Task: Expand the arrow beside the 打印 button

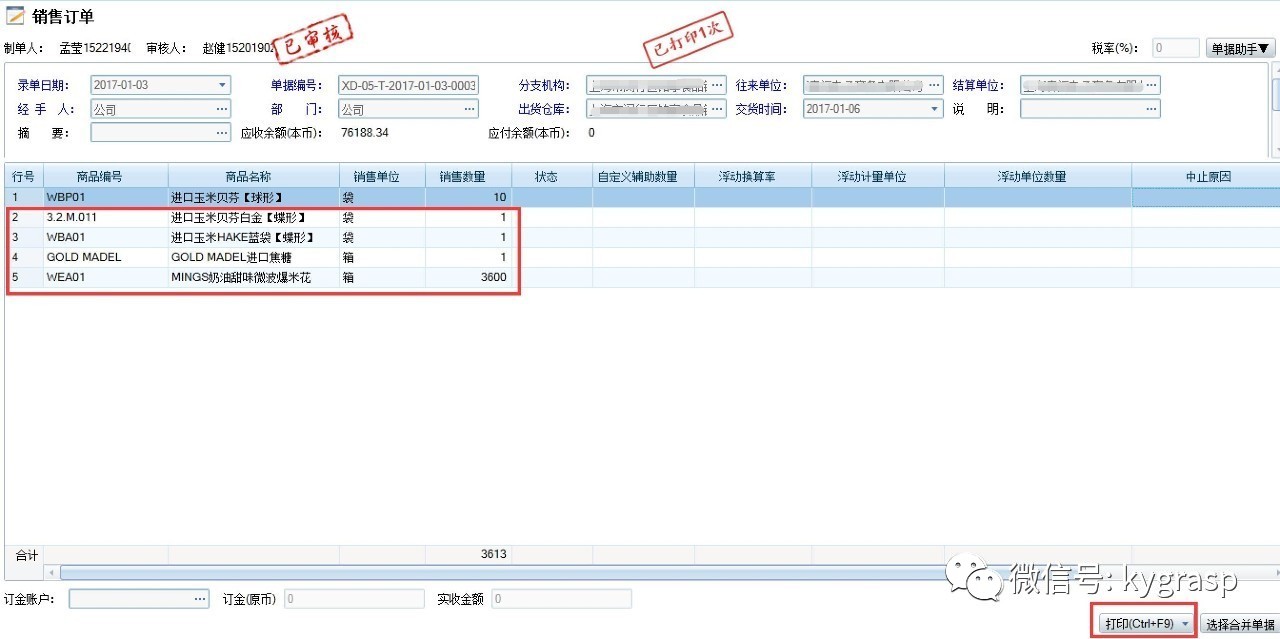Action: (1185, 624)
